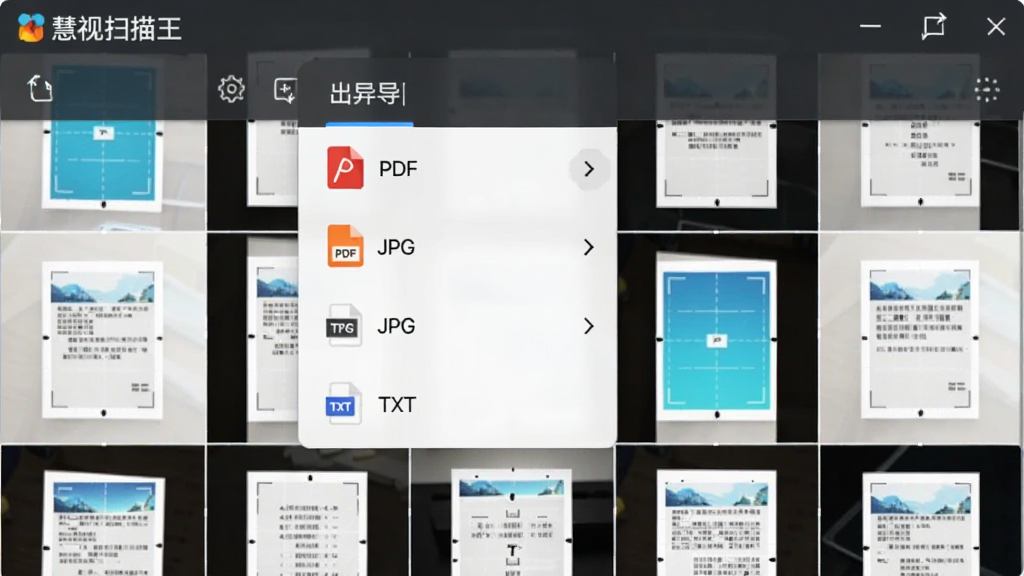The width and height of the screenshot is (1024, 576).
Task: Open the middle-row leftmost landscape page thumbnail
Action: 103,339
